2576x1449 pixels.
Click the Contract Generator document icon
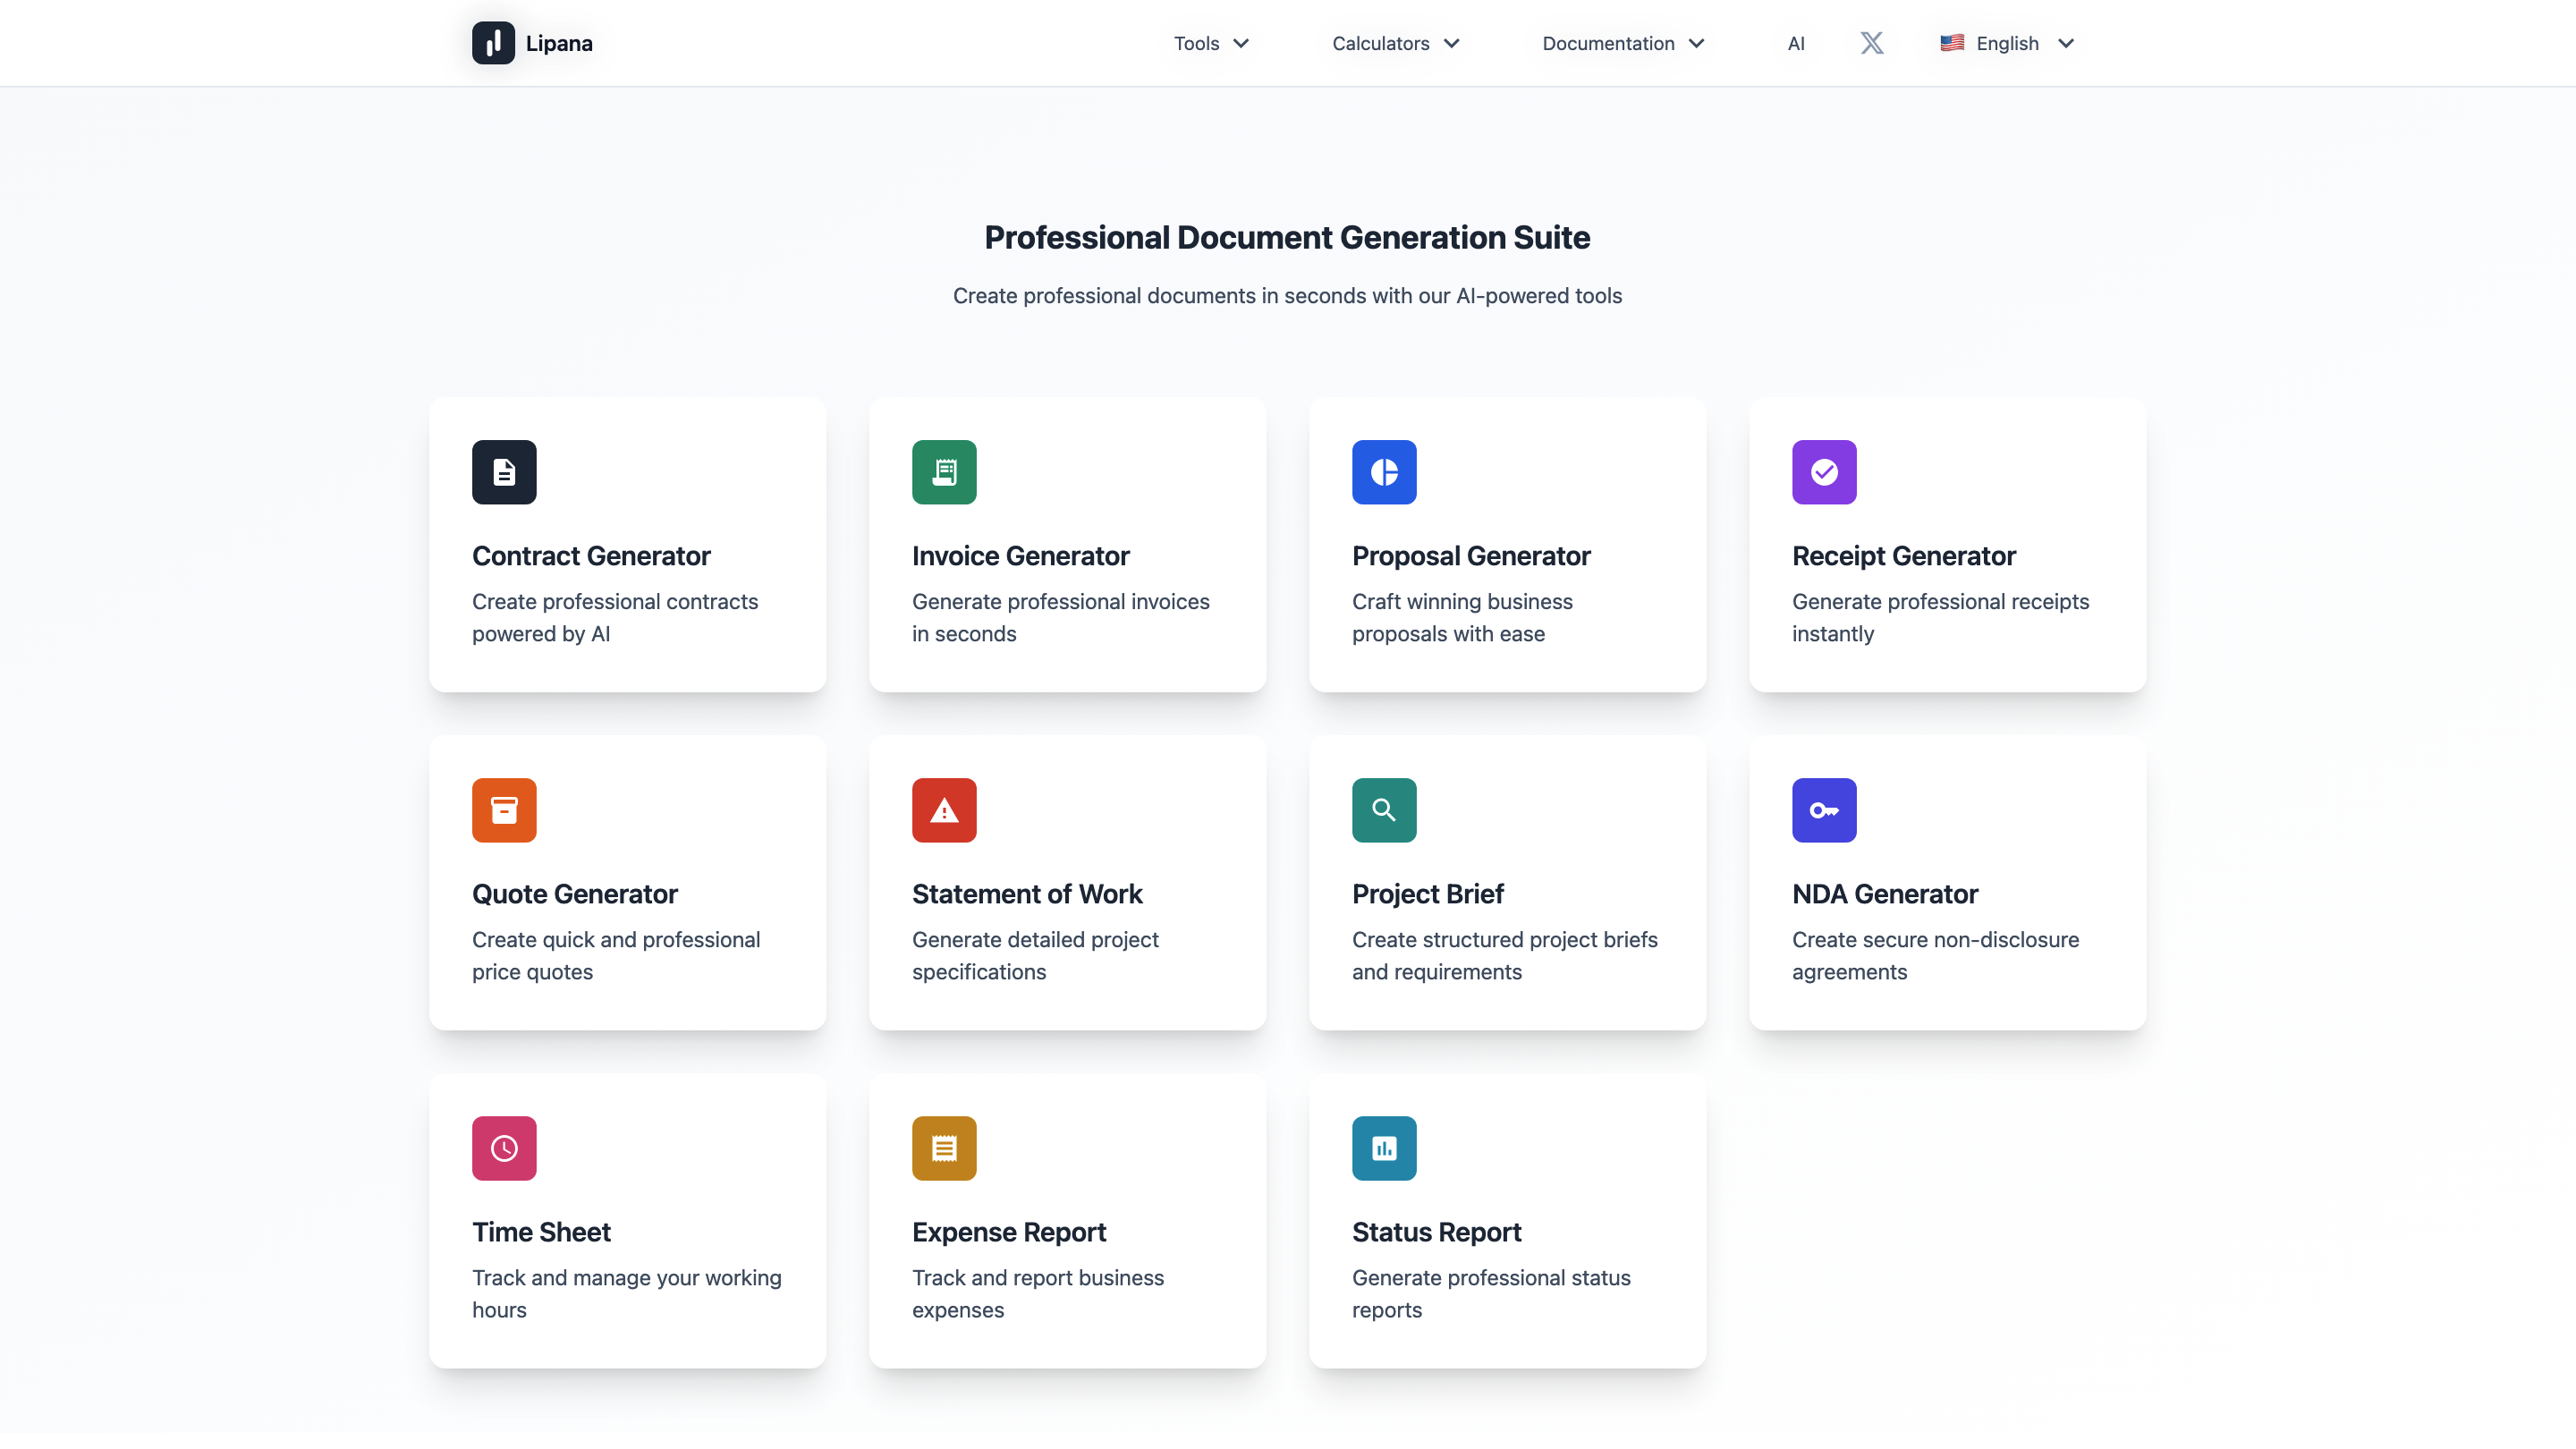click(504, 472)
